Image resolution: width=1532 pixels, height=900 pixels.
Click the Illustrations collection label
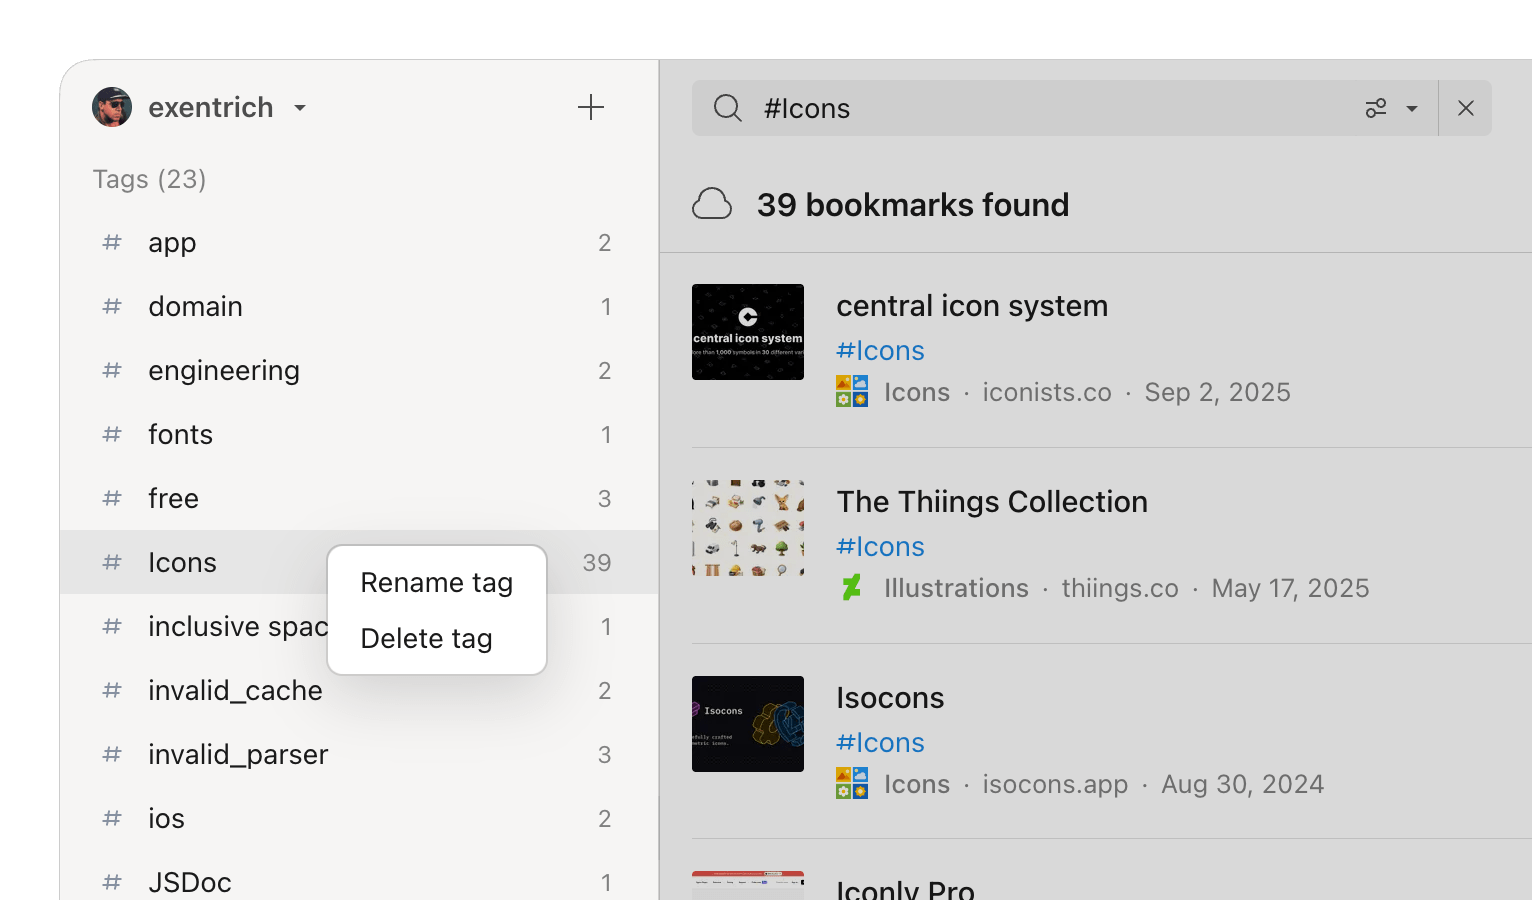coord(956,588)
